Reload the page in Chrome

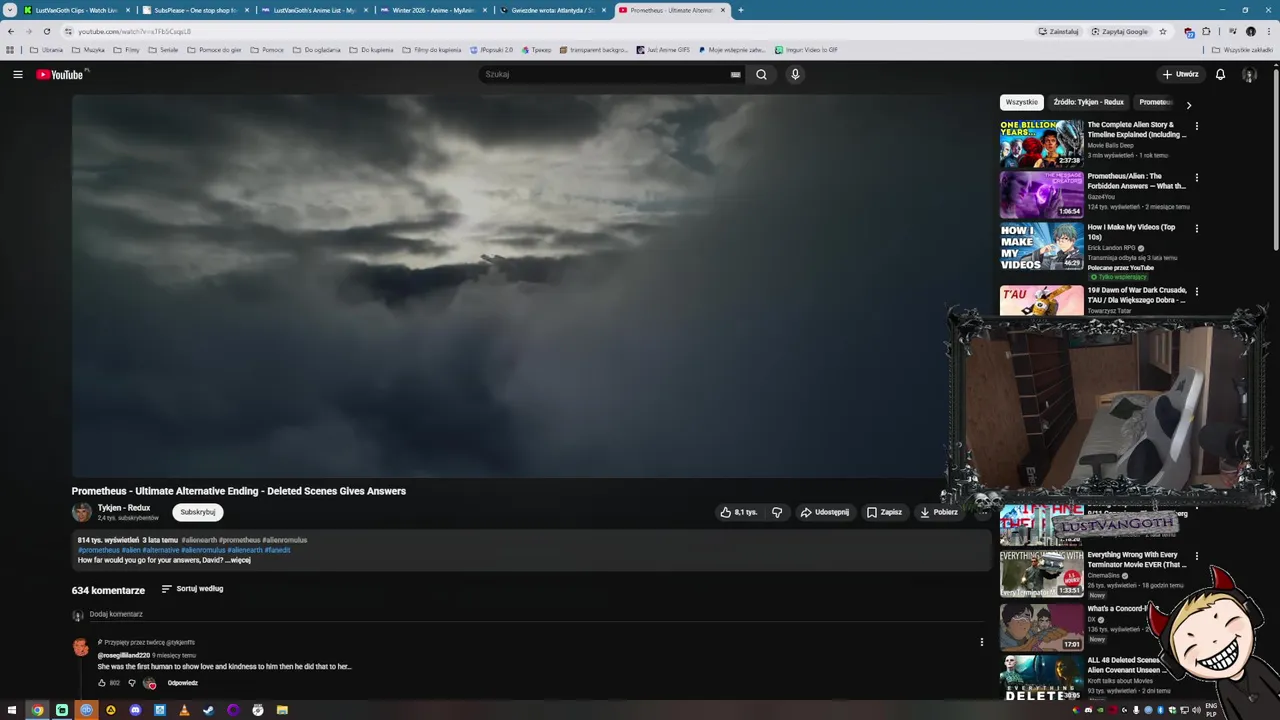coord(46,31)
